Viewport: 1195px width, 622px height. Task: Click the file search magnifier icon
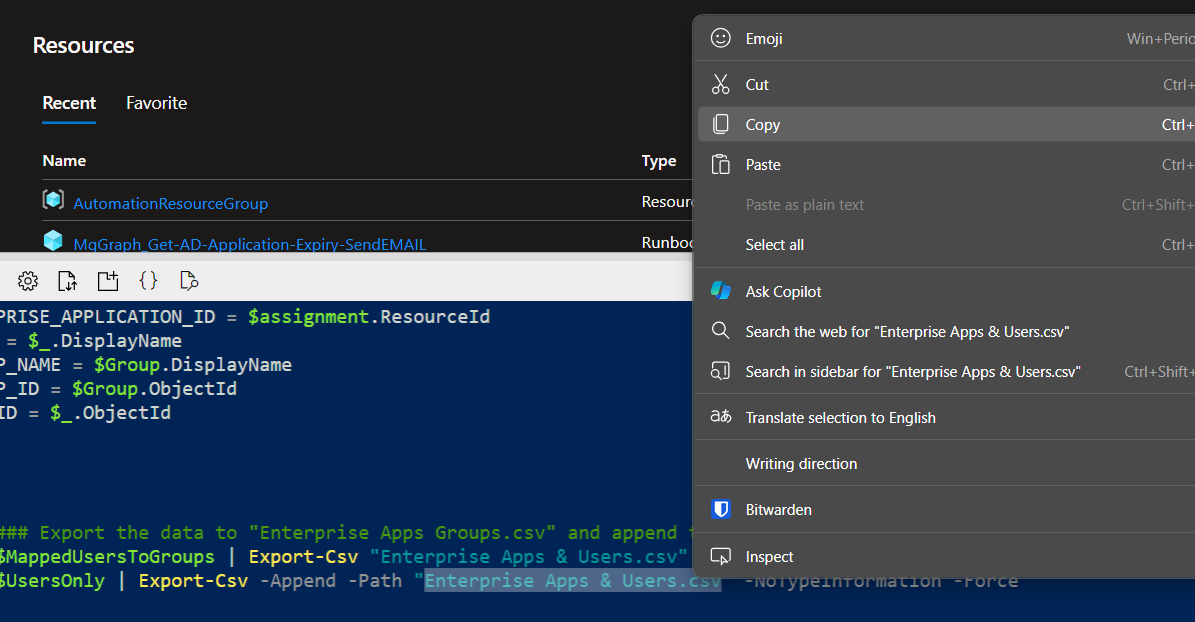[x=188, y=280]
